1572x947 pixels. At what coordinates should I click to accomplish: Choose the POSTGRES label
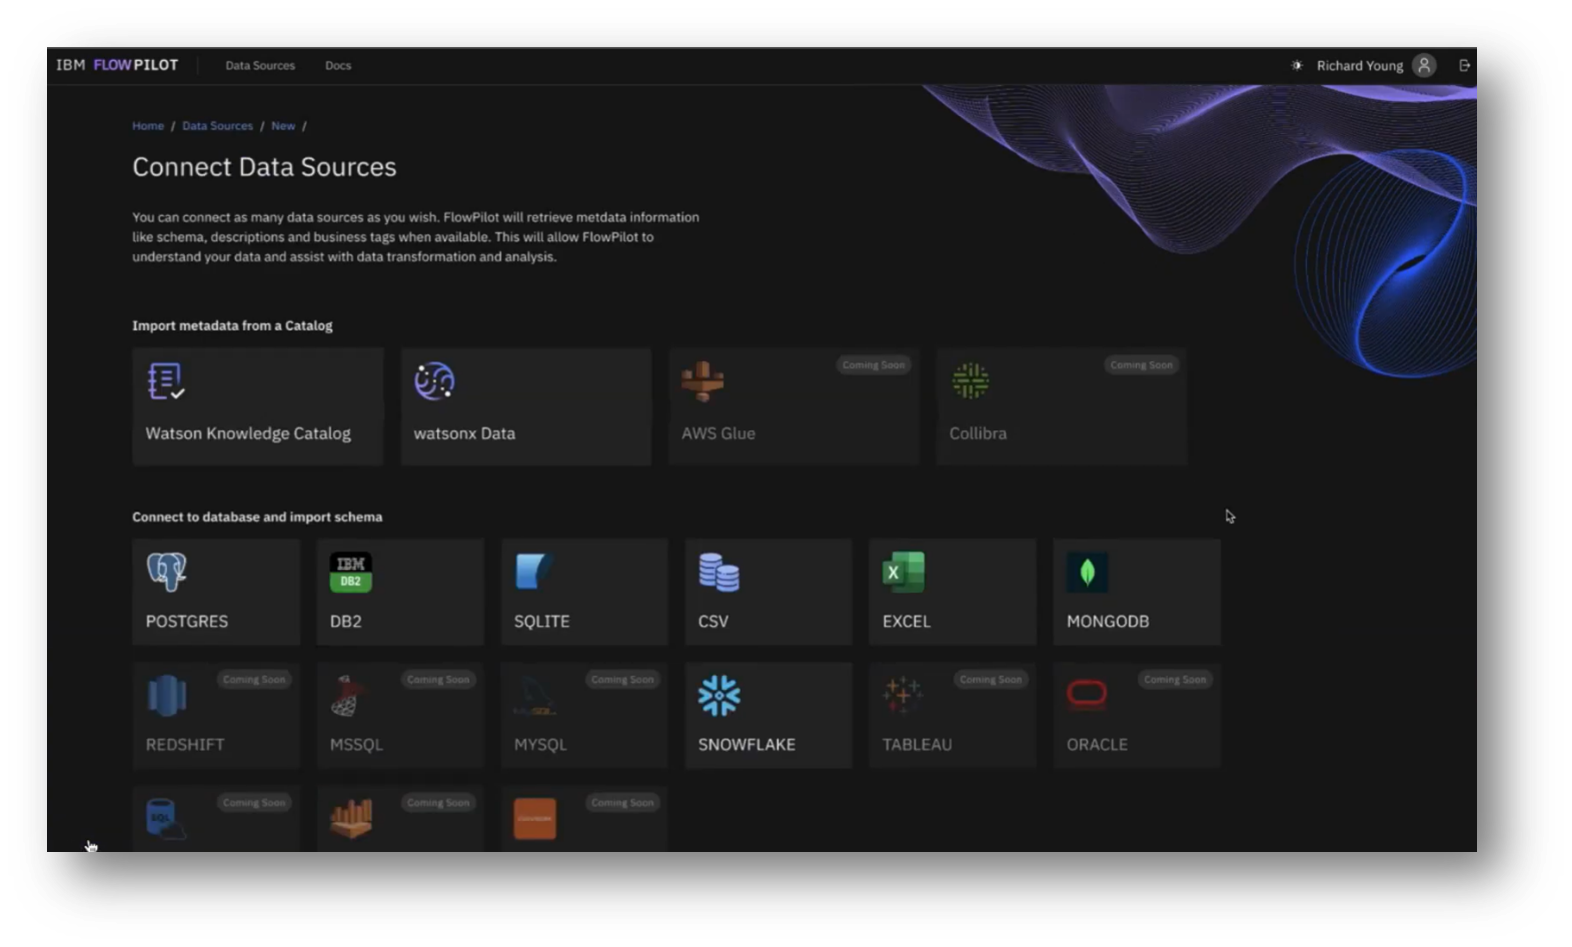[187, 621]
